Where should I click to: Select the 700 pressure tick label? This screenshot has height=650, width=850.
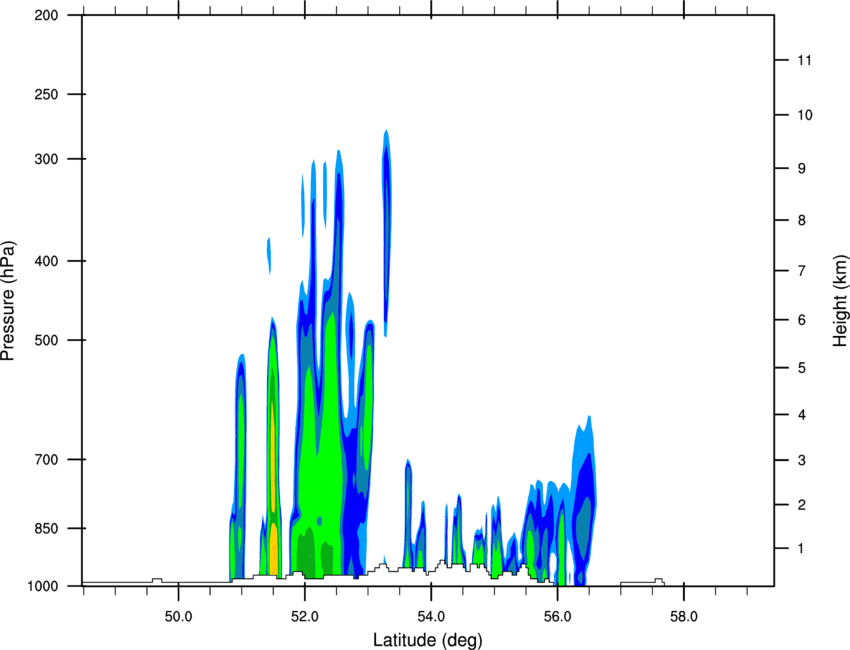pyautogui.click(x=46, y=459)
